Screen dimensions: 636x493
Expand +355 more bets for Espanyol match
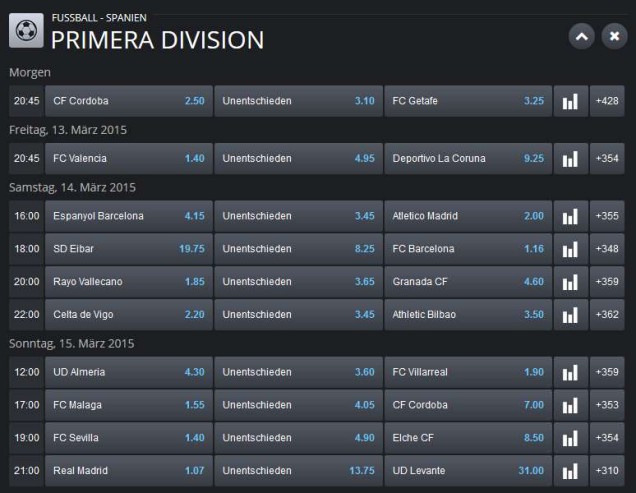click(607, 216)
